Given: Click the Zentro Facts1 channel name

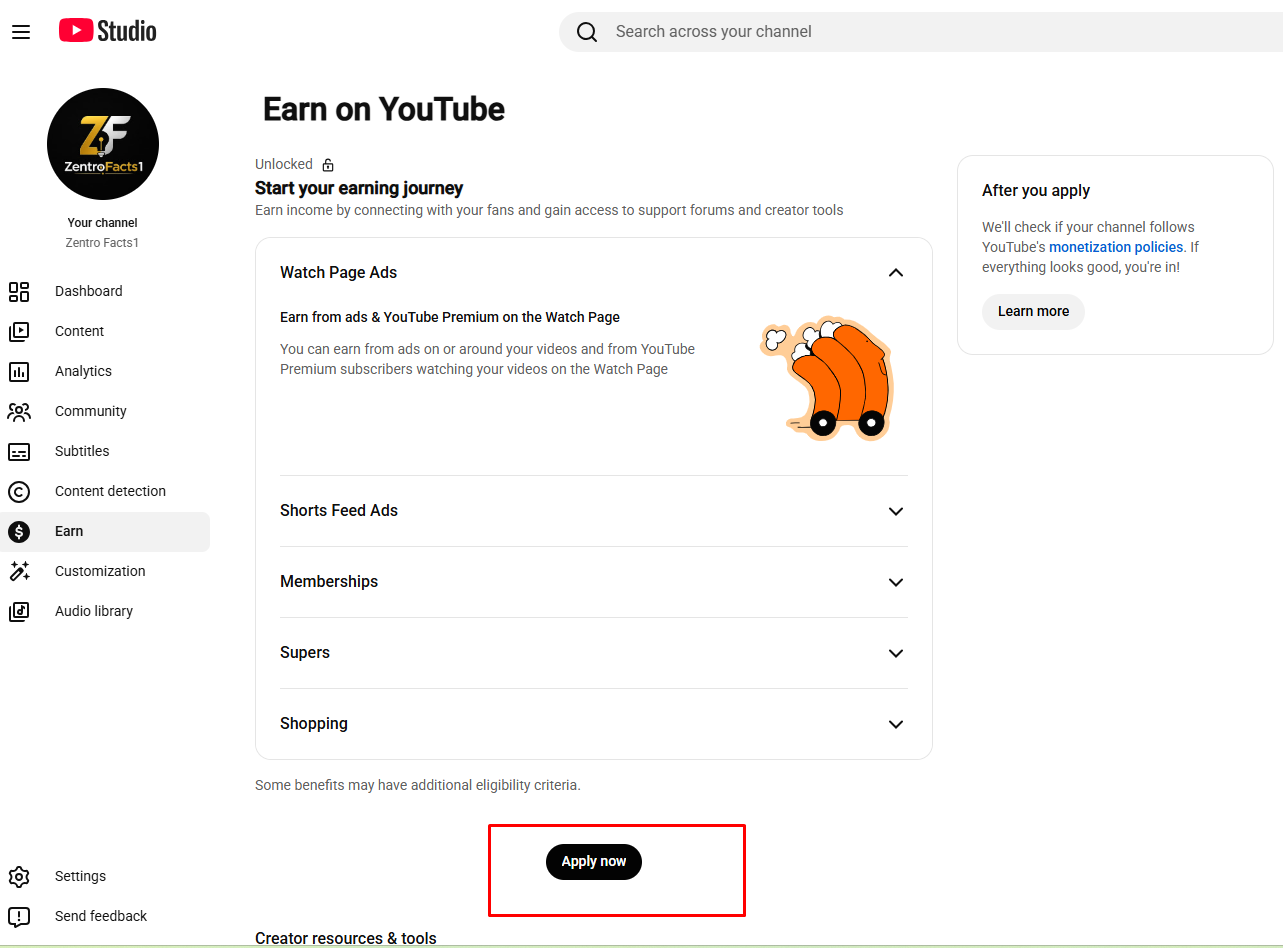Looking at the screenshot, I should [102, 243].
